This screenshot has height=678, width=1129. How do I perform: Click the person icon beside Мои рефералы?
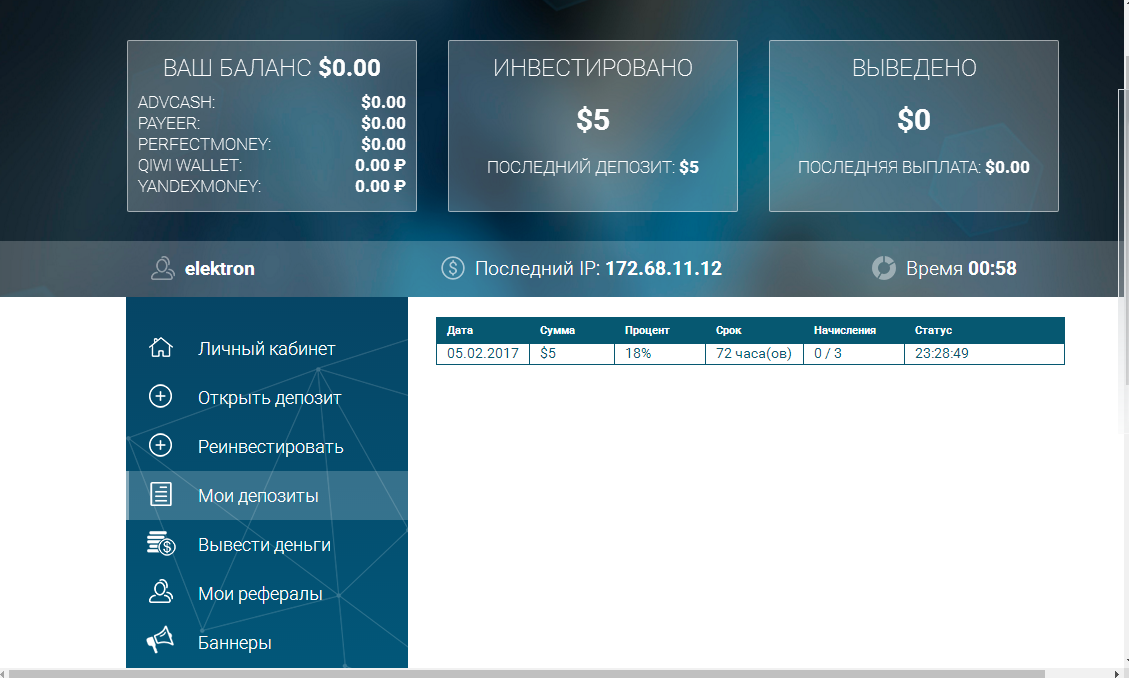point(160,593)
